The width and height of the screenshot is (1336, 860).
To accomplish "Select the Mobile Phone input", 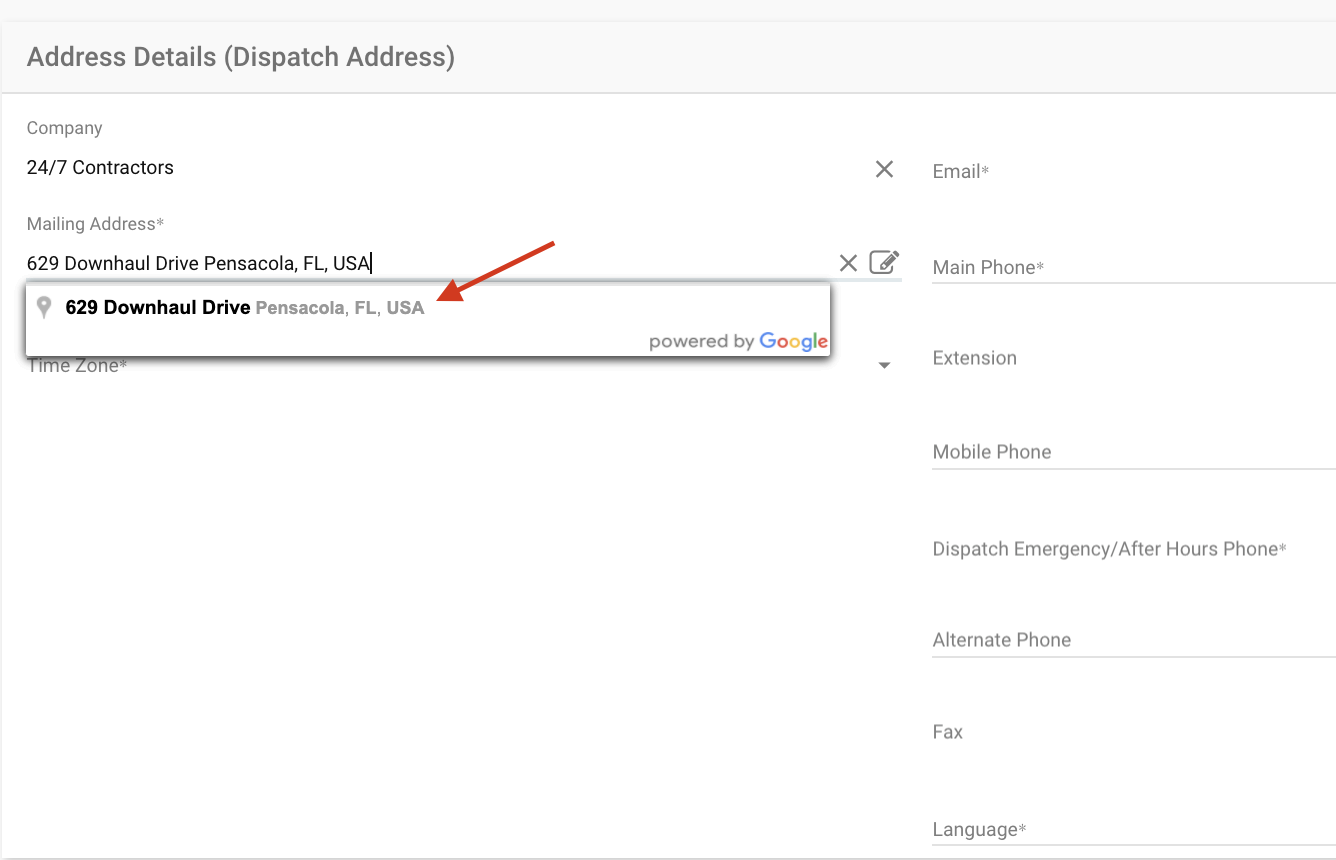I will [1130, 452].
